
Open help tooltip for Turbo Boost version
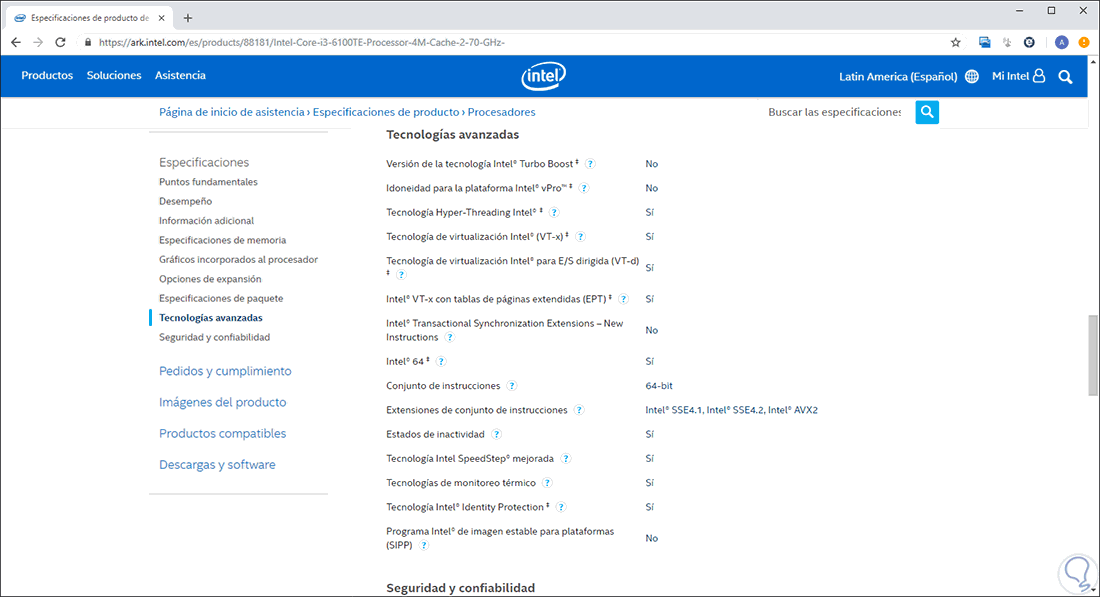(591, 164)
